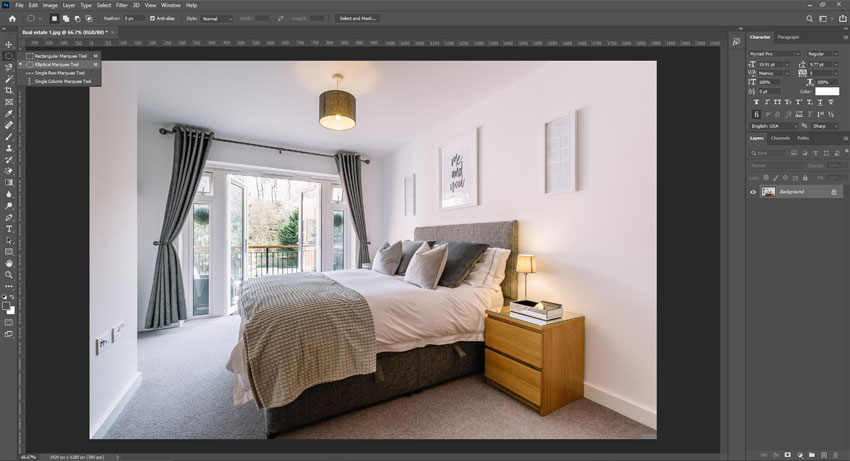The height and width of the screenshot is (461, 850).
Task: Choose New selection mode button
Action: pyautogui.click(x=54, y=18)
